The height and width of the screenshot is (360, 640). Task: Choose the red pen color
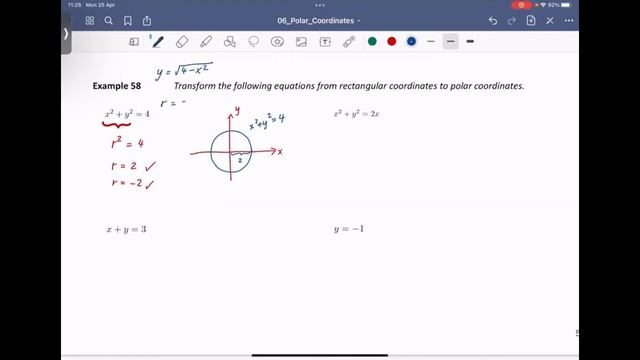(x=392, y=41)
